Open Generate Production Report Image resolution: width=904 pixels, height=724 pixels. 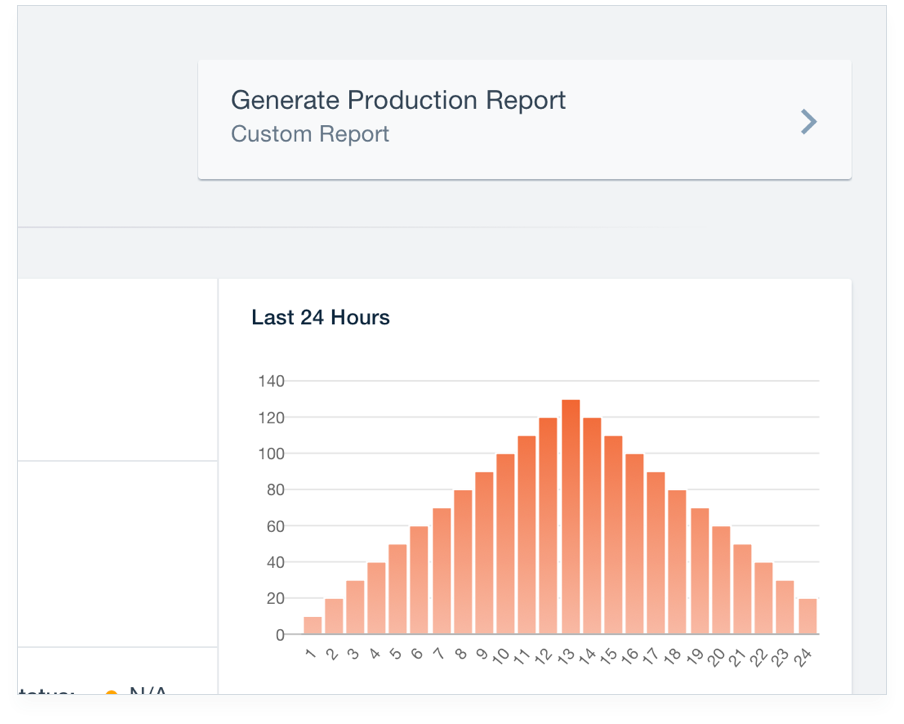(x=398, y=101)
